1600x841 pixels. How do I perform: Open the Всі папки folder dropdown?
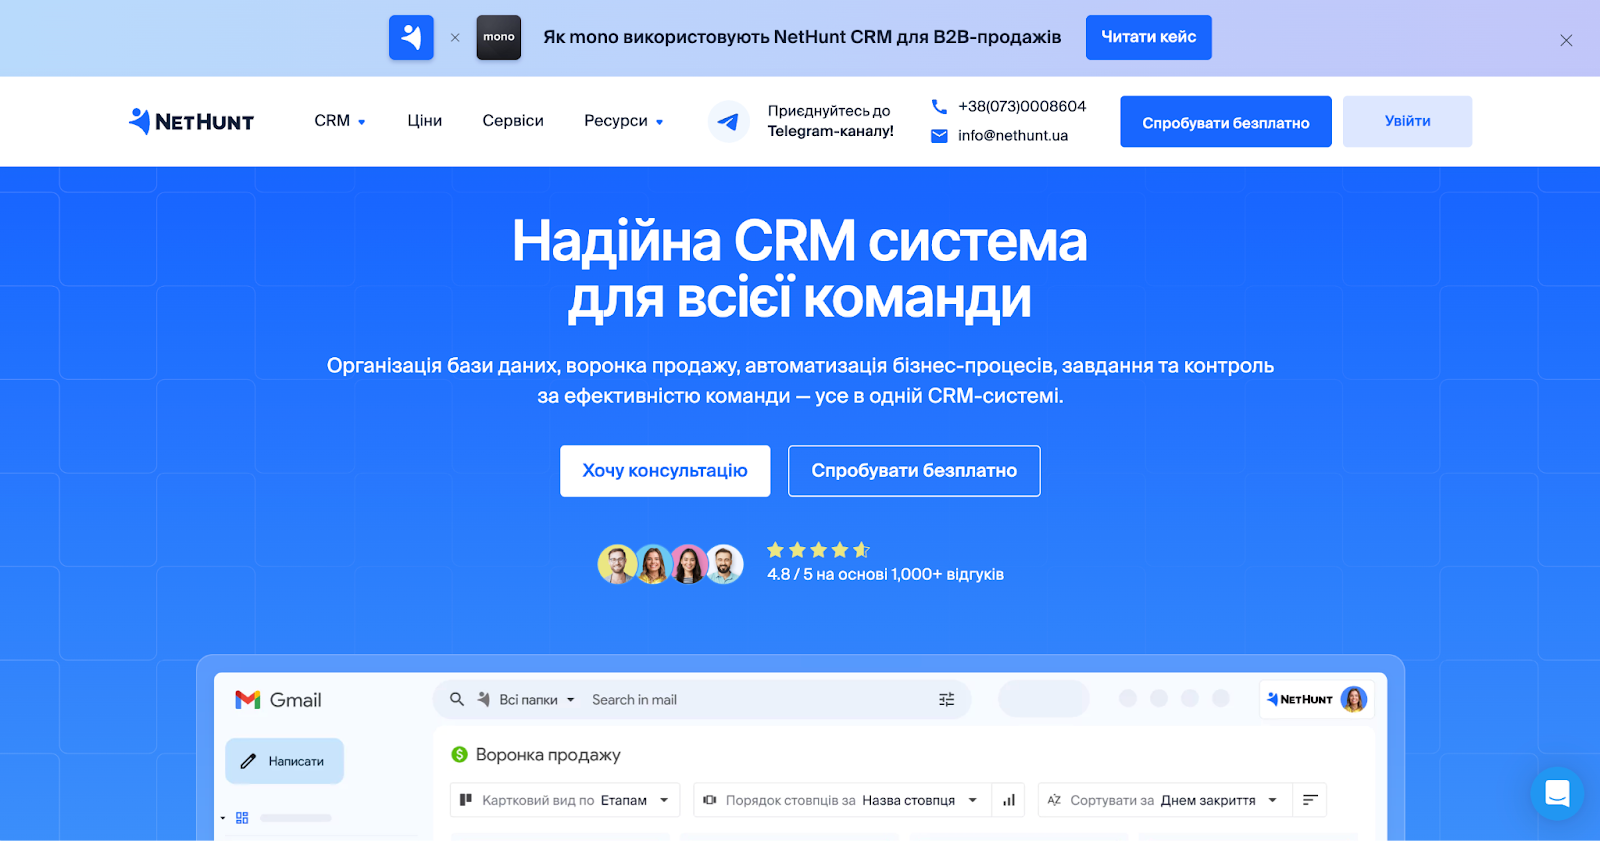coord(537,700)
